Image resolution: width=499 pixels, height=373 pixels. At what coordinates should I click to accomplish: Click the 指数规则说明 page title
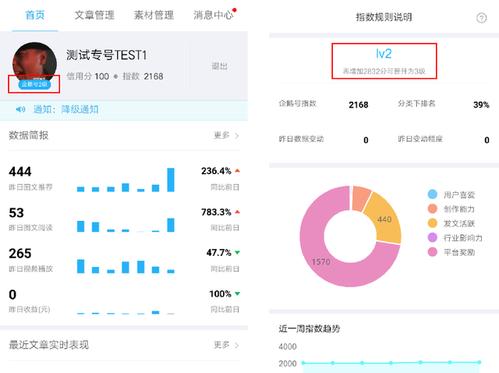(384, 17)
